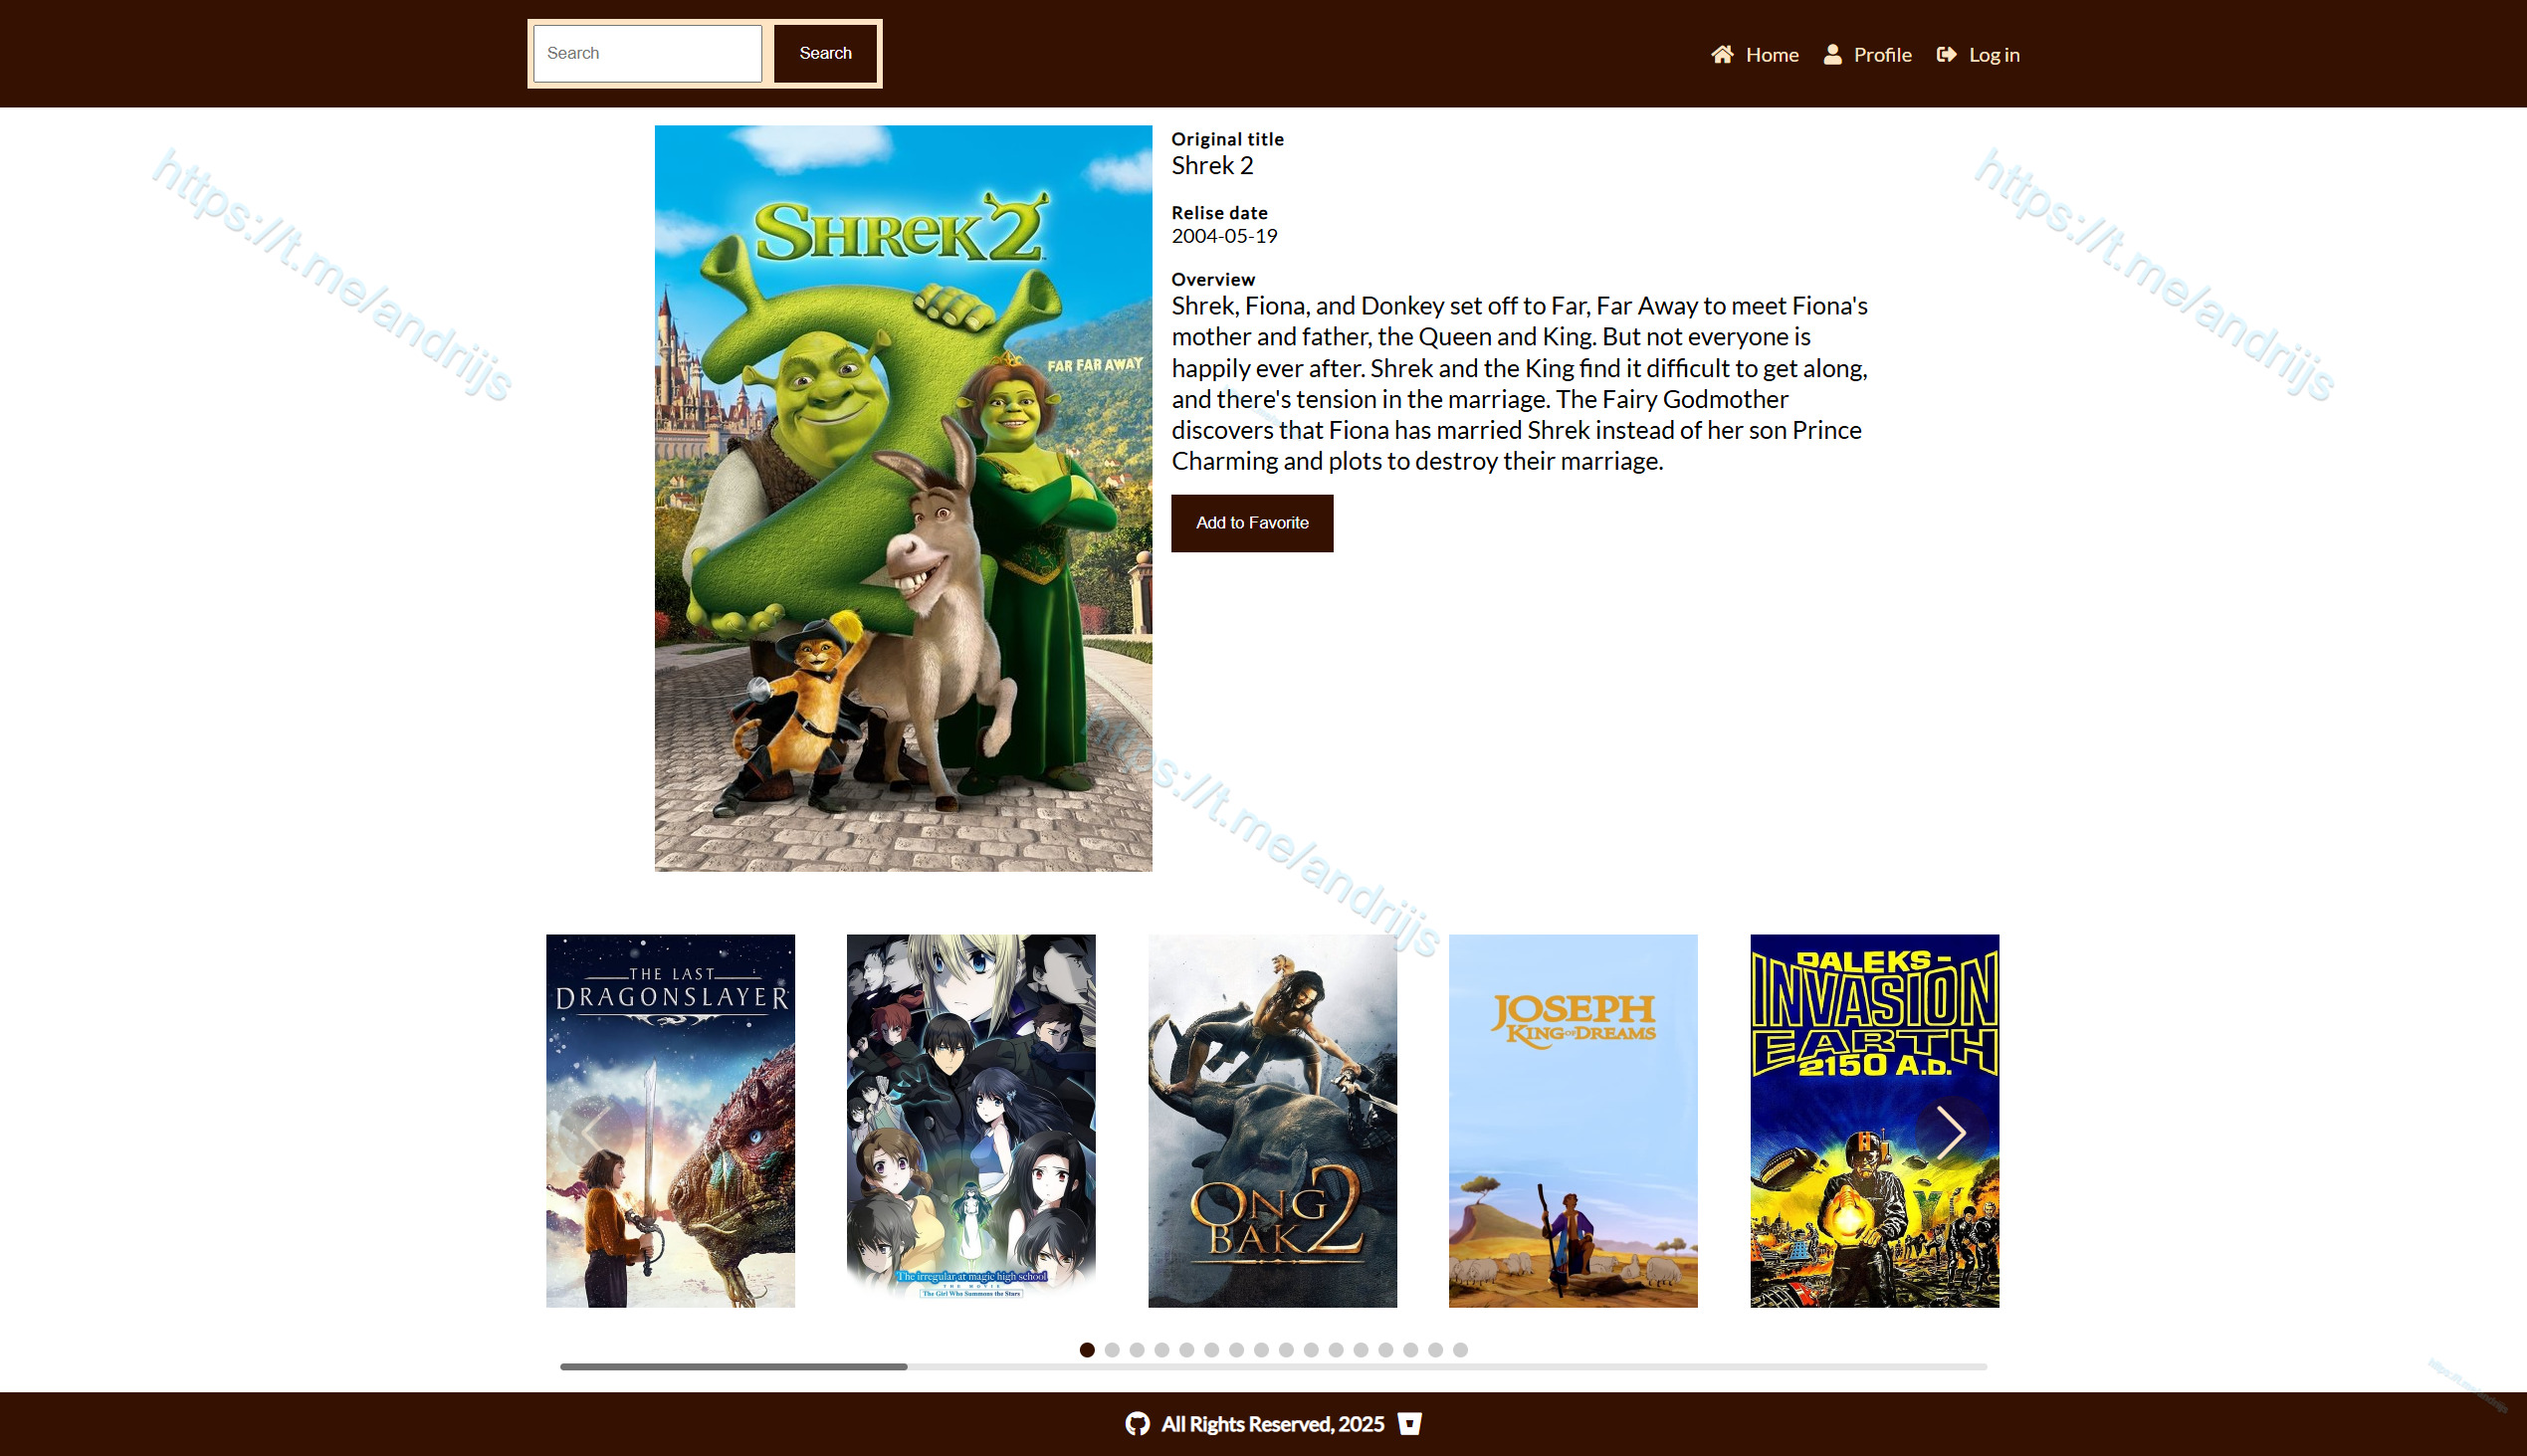Image resolution: width=2527 pixels, height=1456 pixels.
Task: Click the Log in link text
Action: coord(1994,55)
